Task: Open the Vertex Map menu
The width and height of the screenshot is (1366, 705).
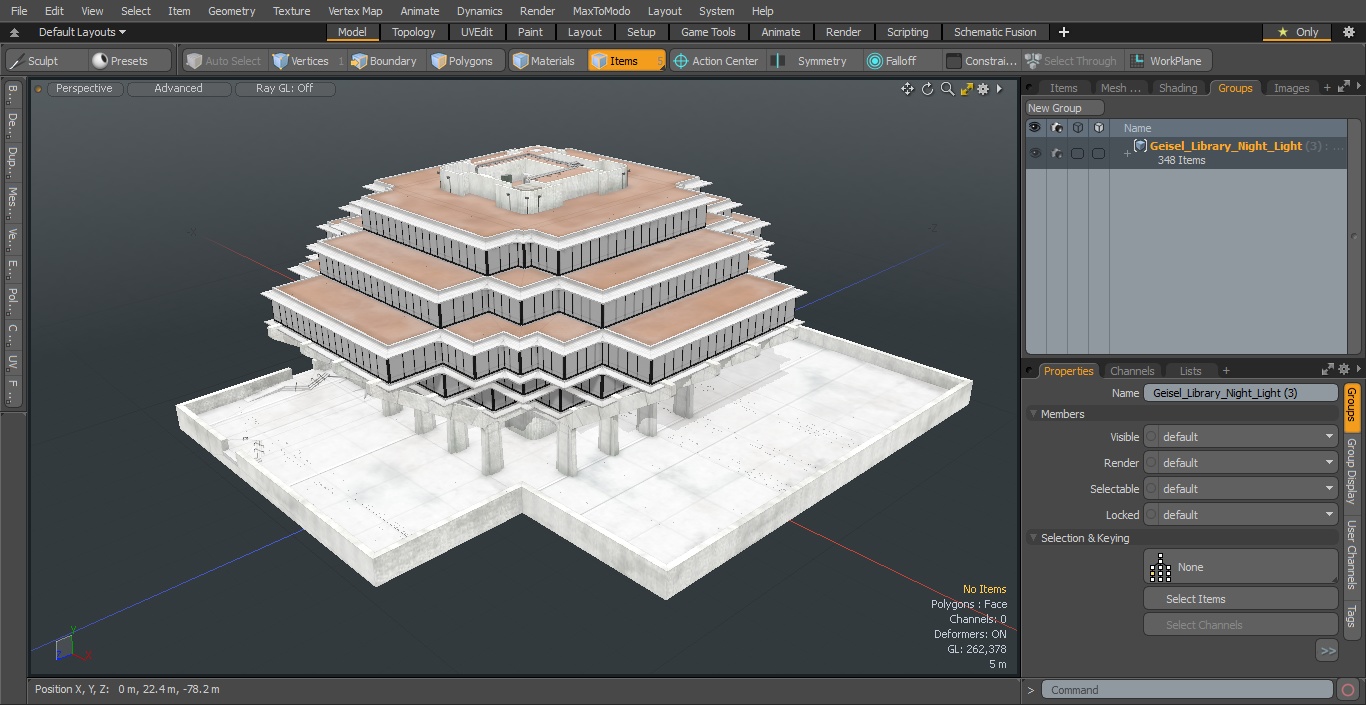Action: [355, 11]
